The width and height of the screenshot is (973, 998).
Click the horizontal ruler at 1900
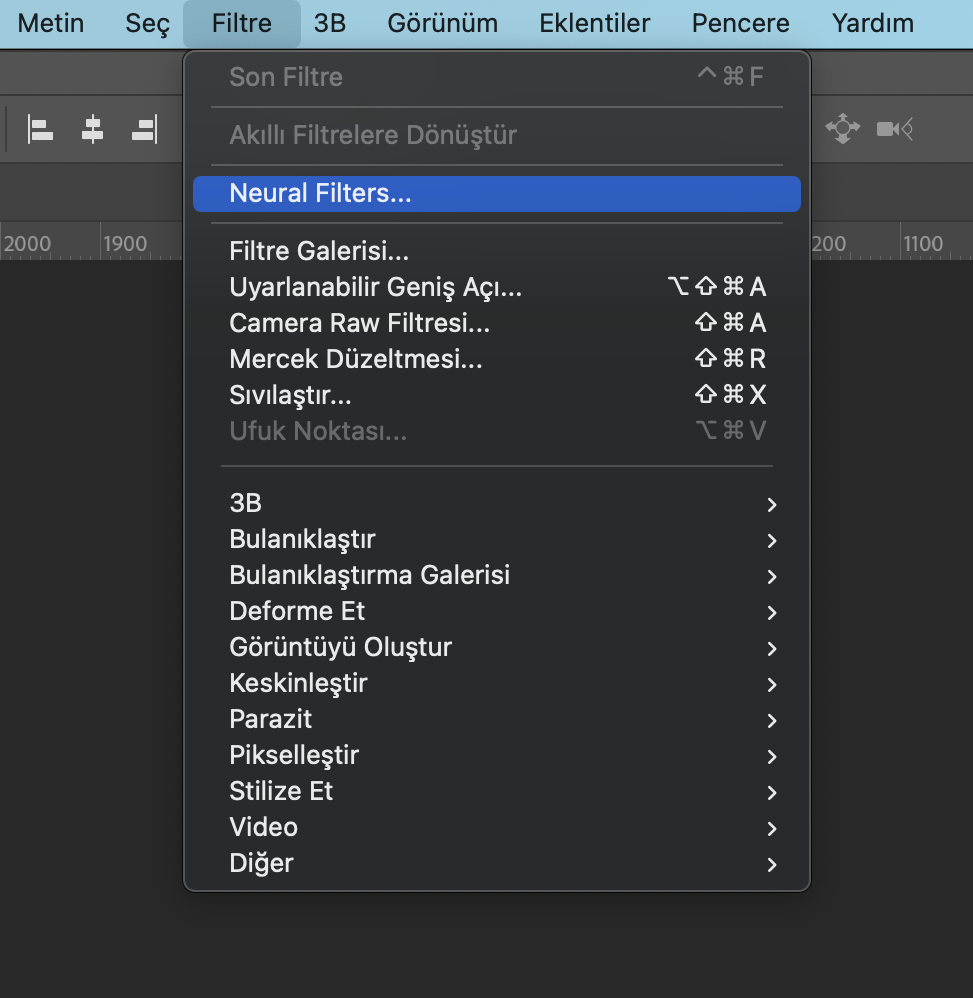126,244
